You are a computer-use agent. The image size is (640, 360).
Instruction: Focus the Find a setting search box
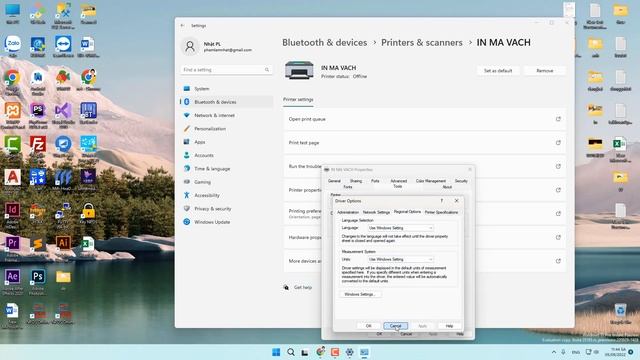[226, 70]
